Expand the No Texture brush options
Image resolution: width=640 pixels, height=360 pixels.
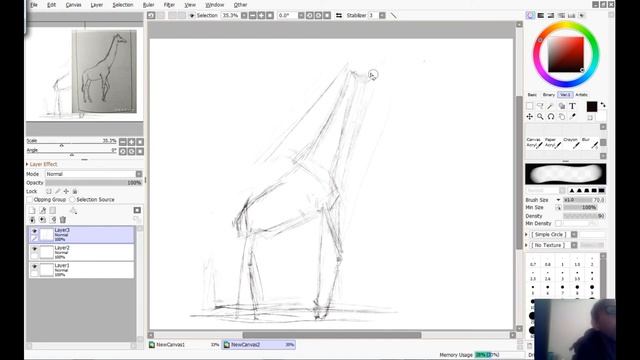(x=527, y=245)
